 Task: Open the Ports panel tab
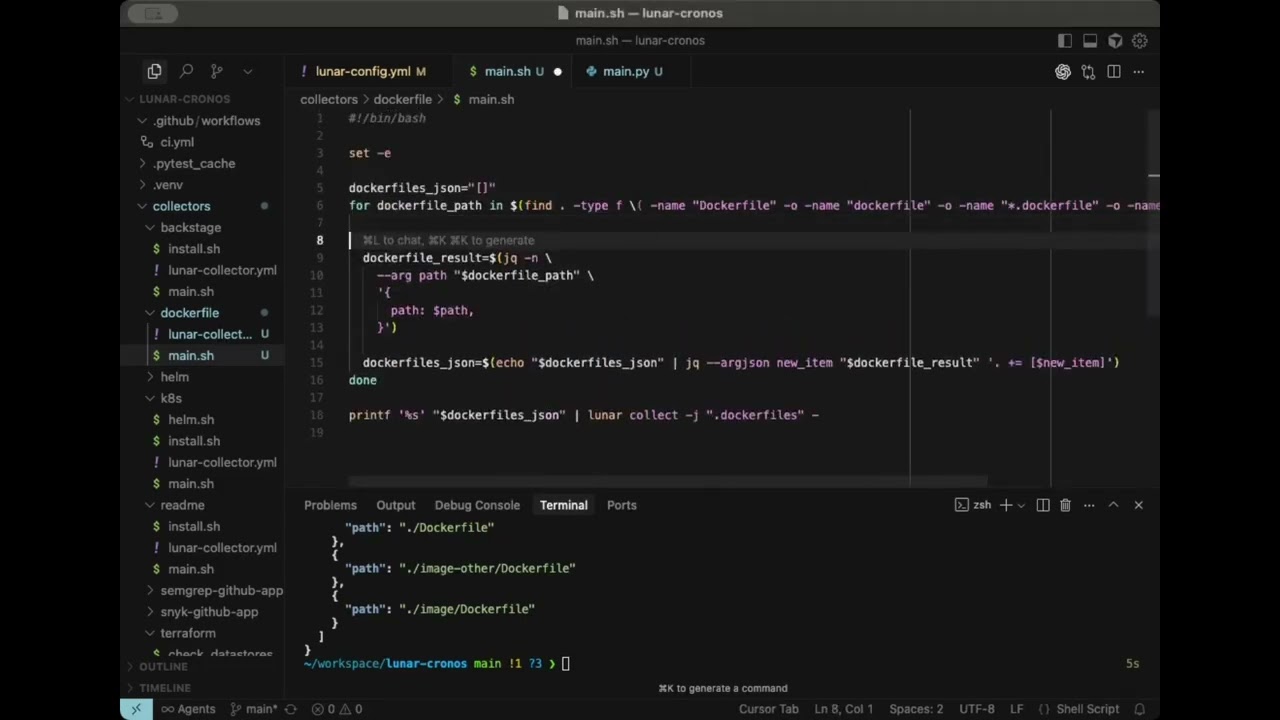[622, 505]
